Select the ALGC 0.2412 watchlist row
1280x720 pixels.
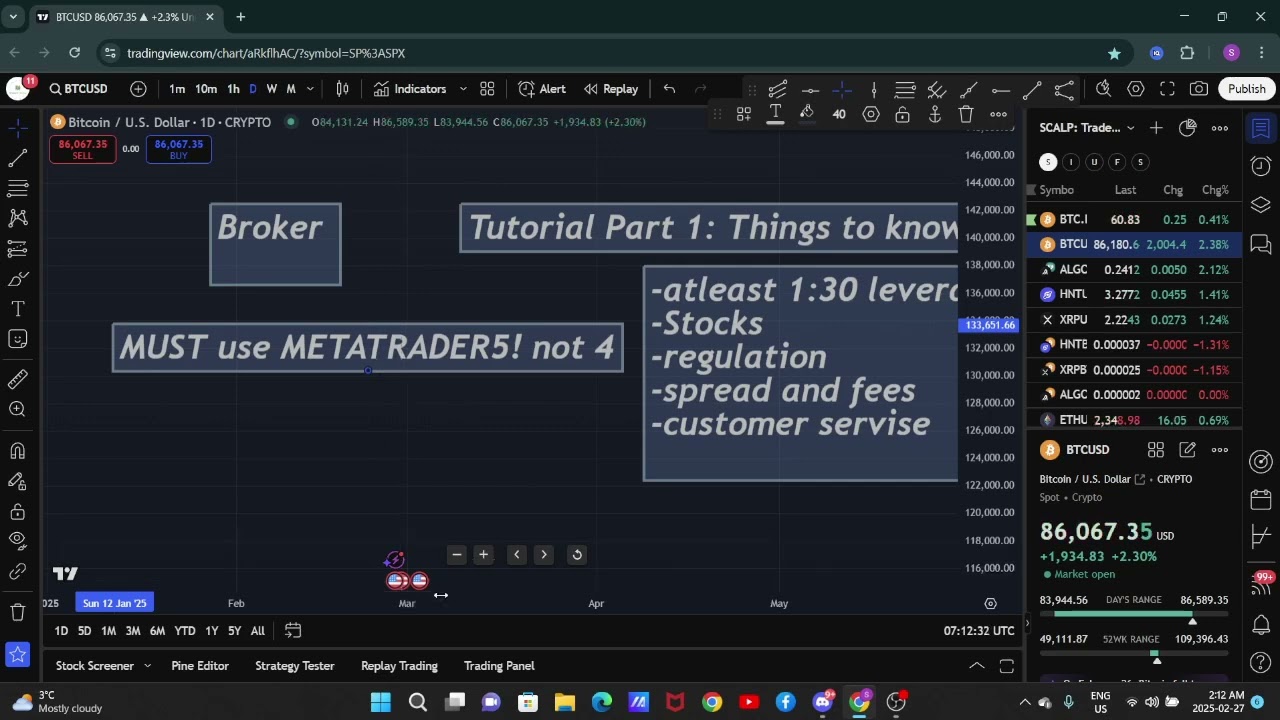point(1135,270)
